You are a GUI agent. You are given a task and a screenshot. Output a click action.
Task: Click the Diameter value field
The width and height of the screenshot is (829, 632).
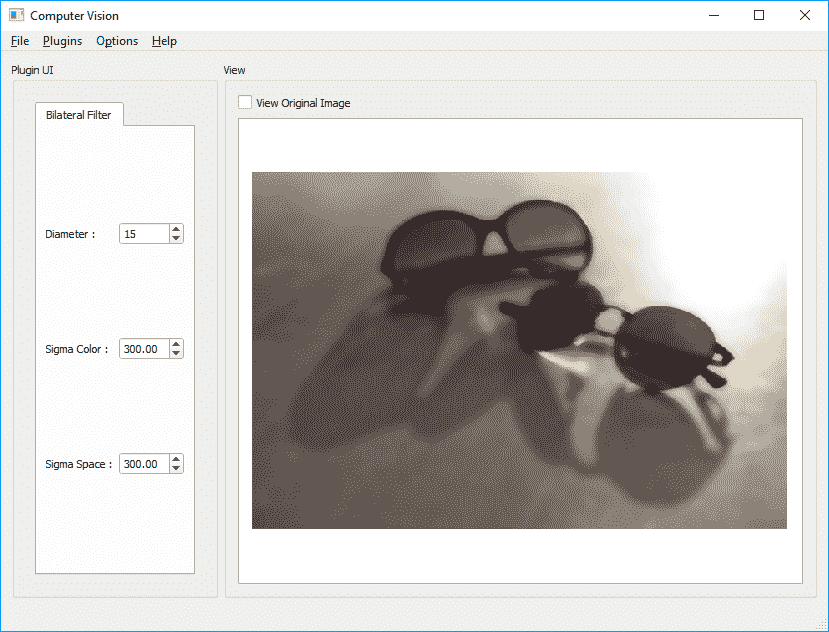point(143,234)
